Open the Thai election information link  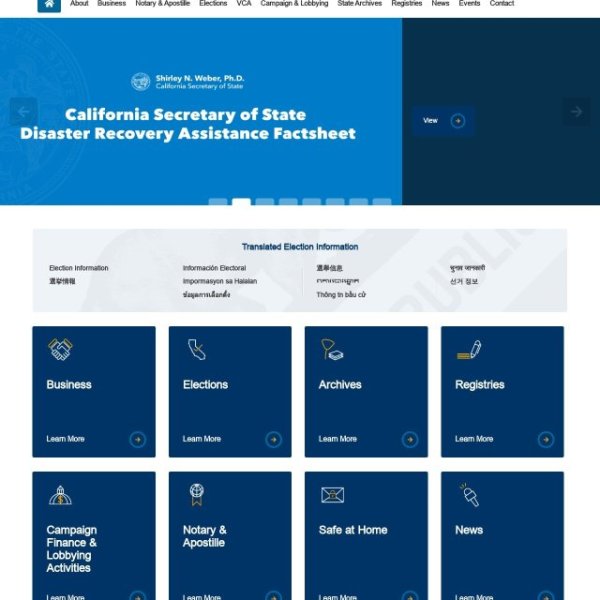tap(206, 295)
